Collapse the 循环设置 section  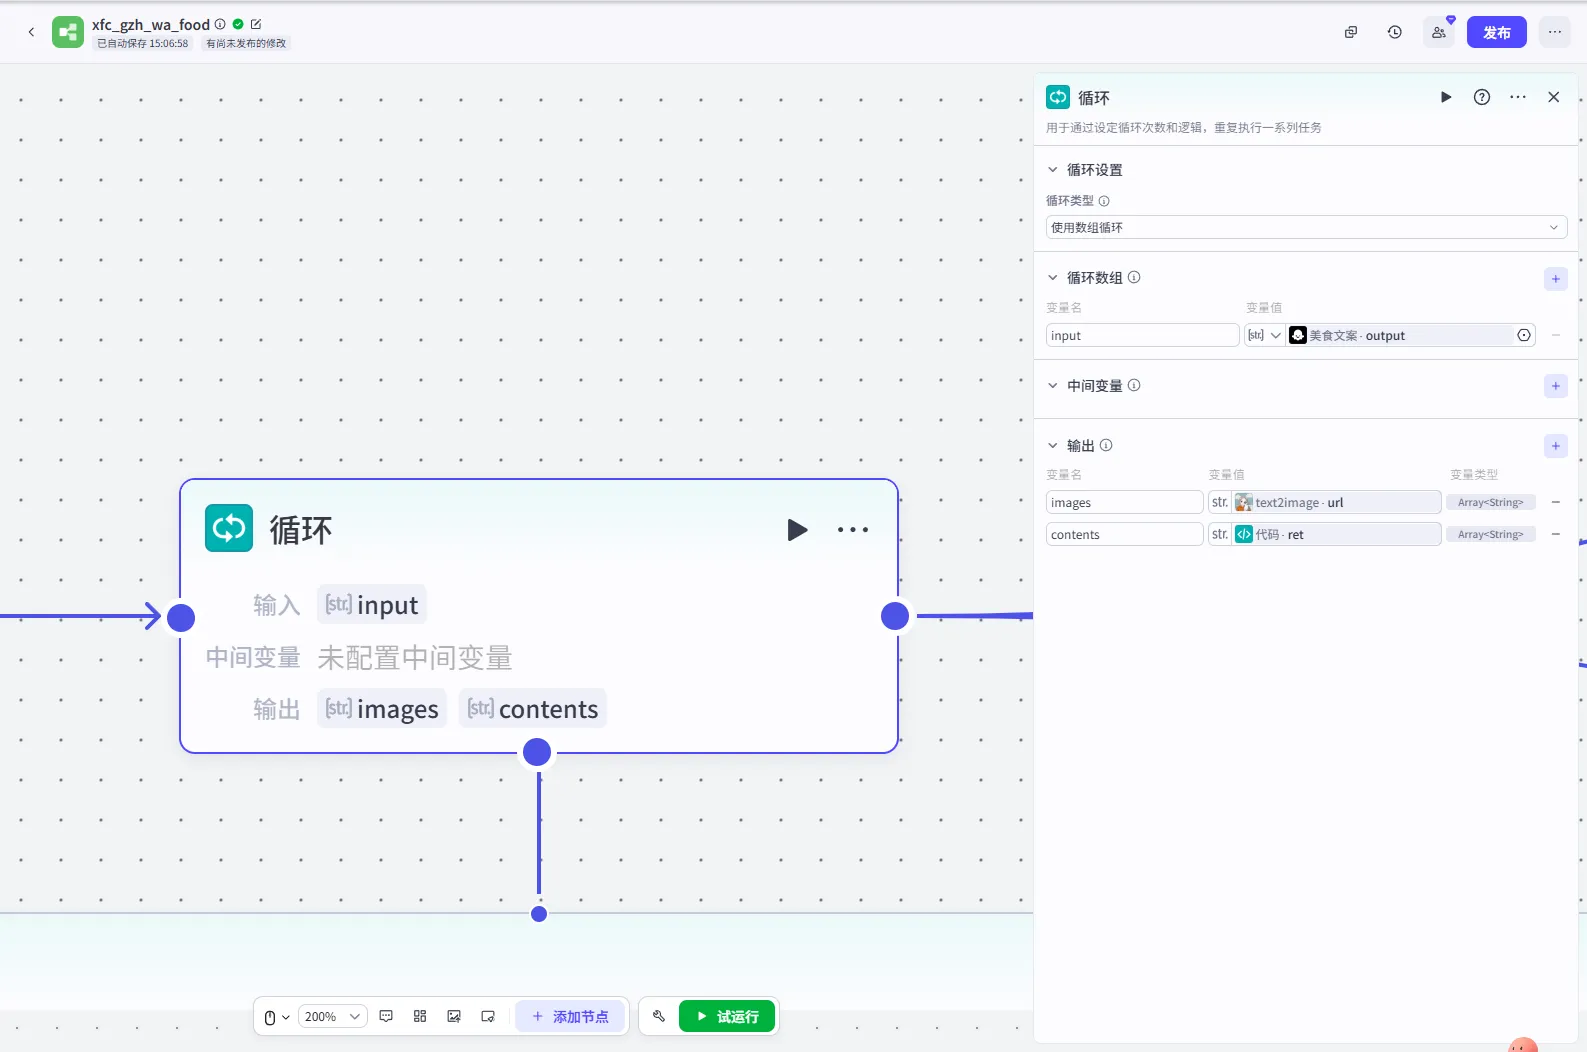click(1053, 170)
